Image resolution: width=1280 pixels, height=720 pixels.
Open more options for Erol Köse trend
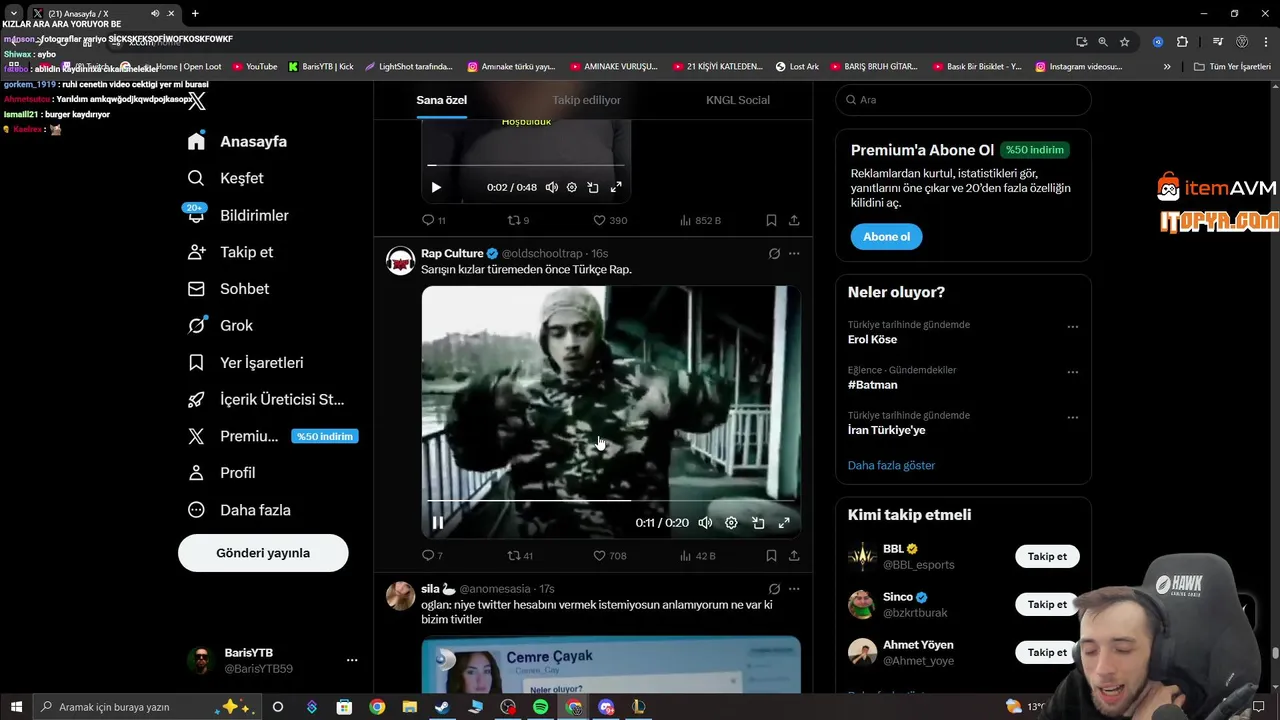pyautogui.click(x=1072, y=326)
